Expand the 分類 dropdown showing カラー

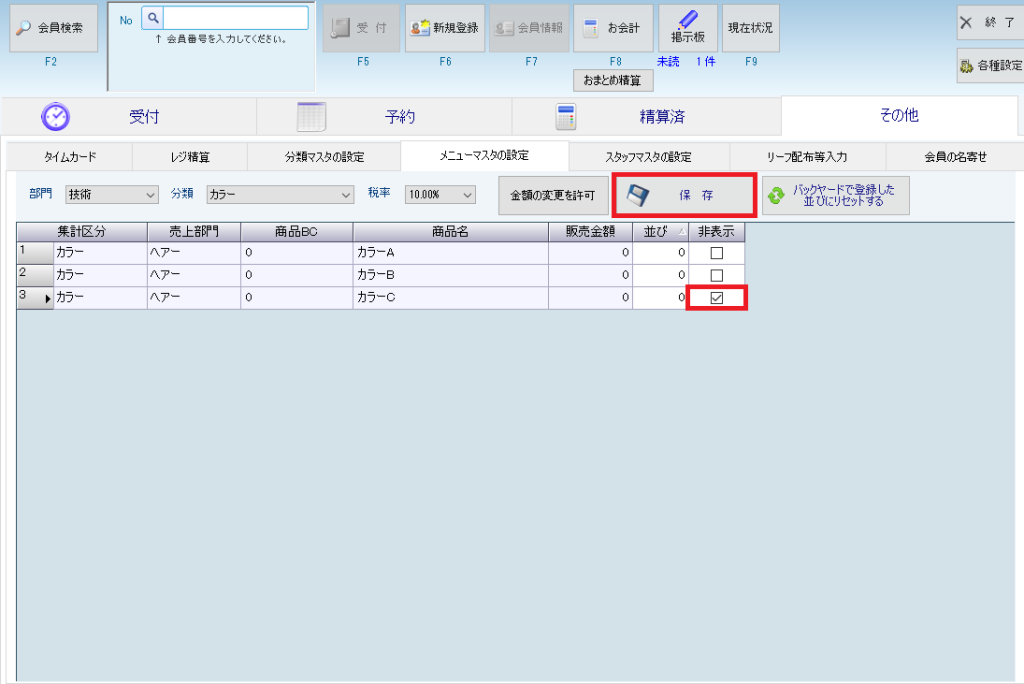280,195
